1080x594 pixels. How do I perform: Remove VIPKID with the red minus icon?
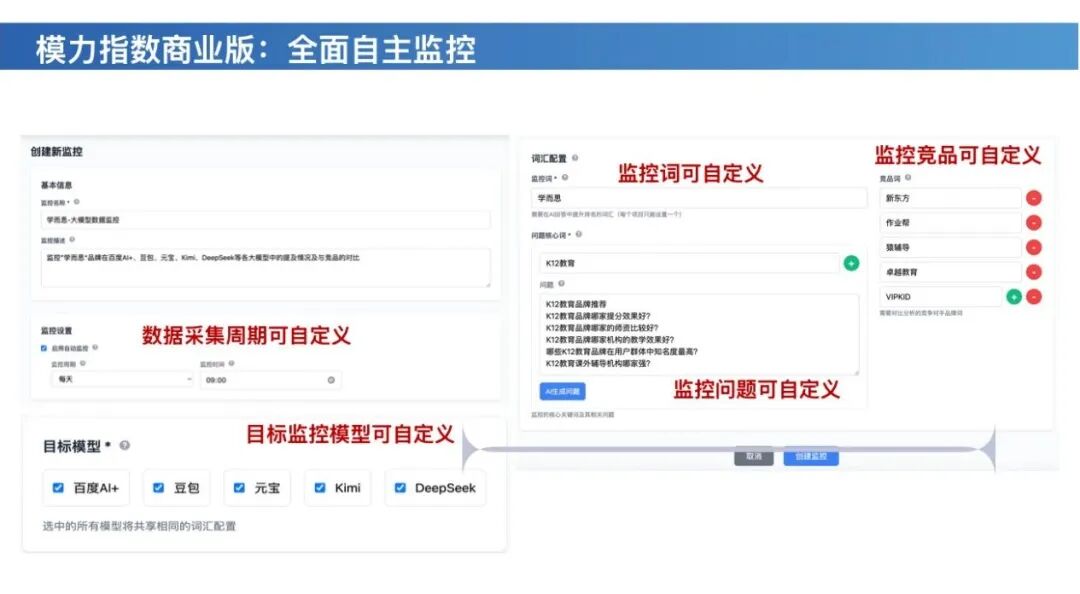1034,297
